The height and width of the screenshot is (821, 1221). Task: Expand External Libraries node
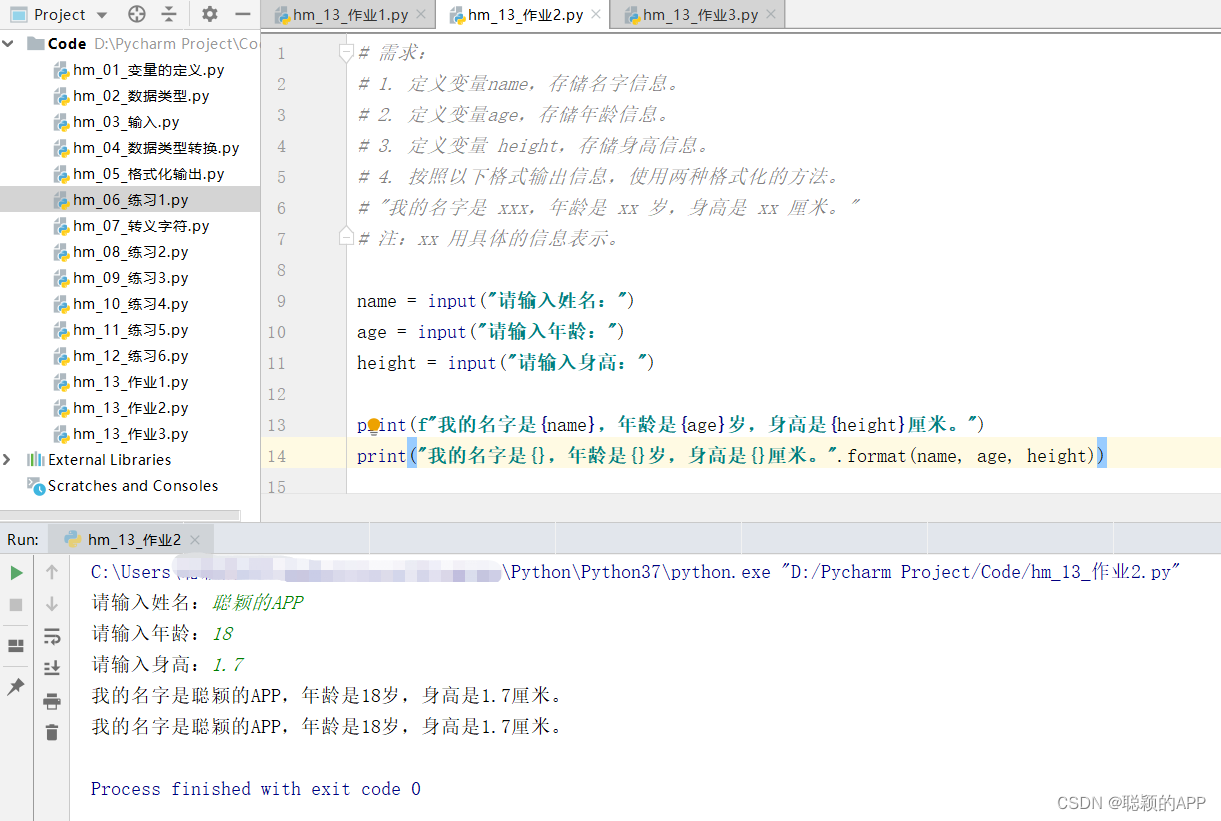click(x=8, y=459)
